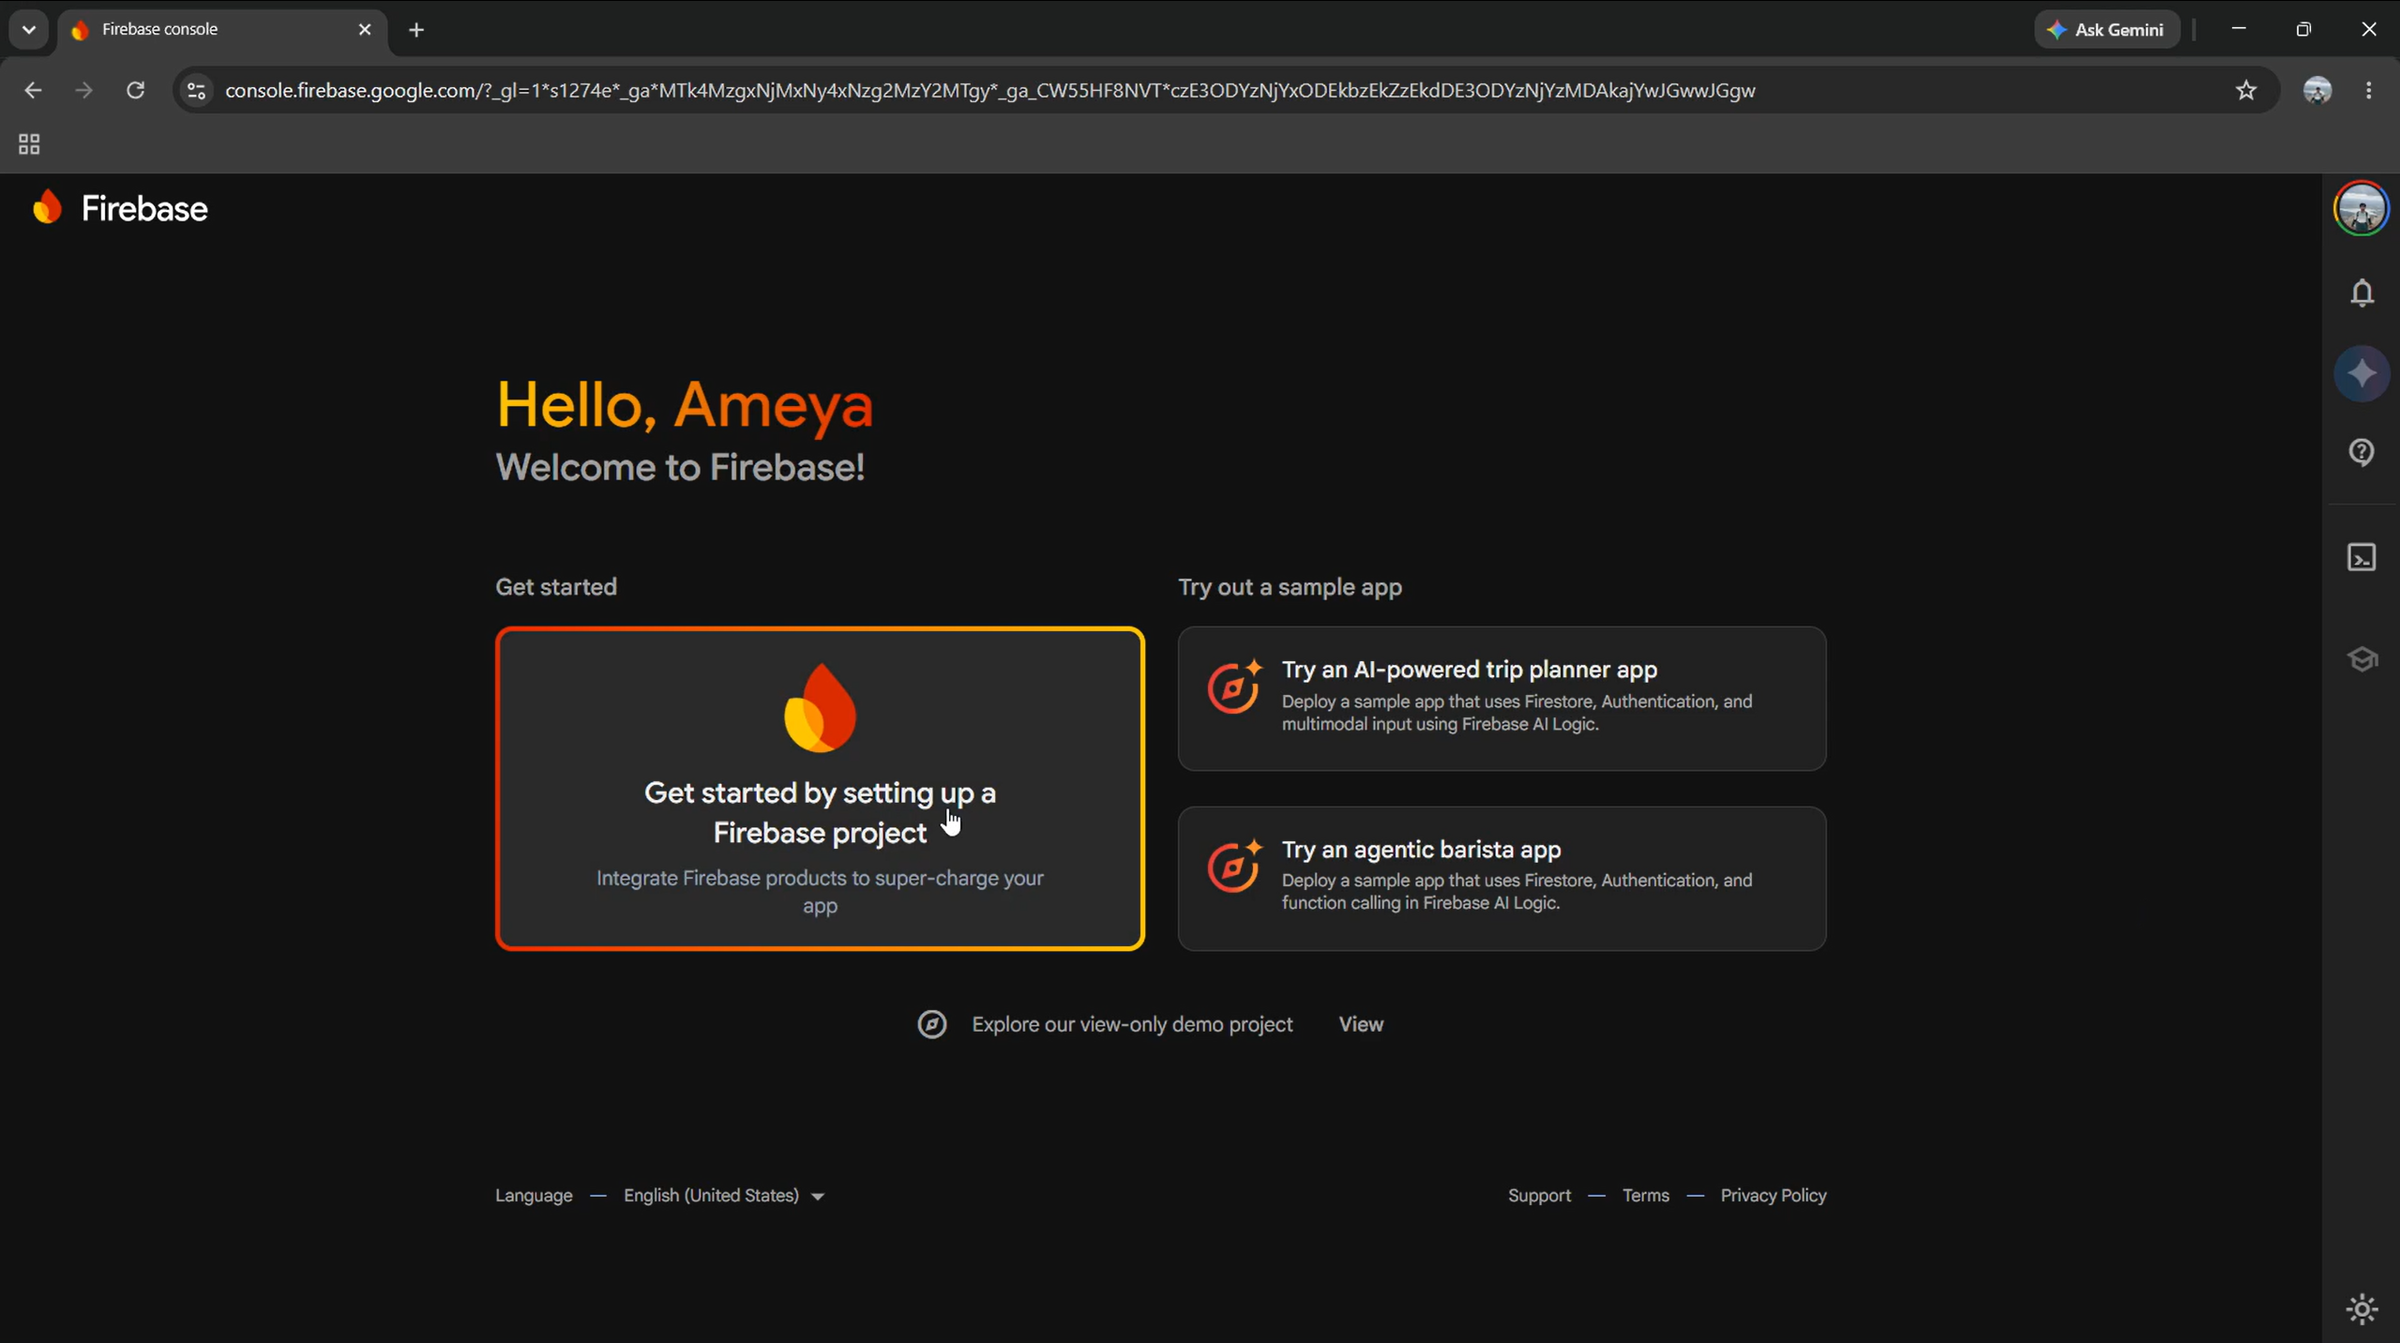Open the notifications bell
2400x1343 pixels.
[2362, 293]
